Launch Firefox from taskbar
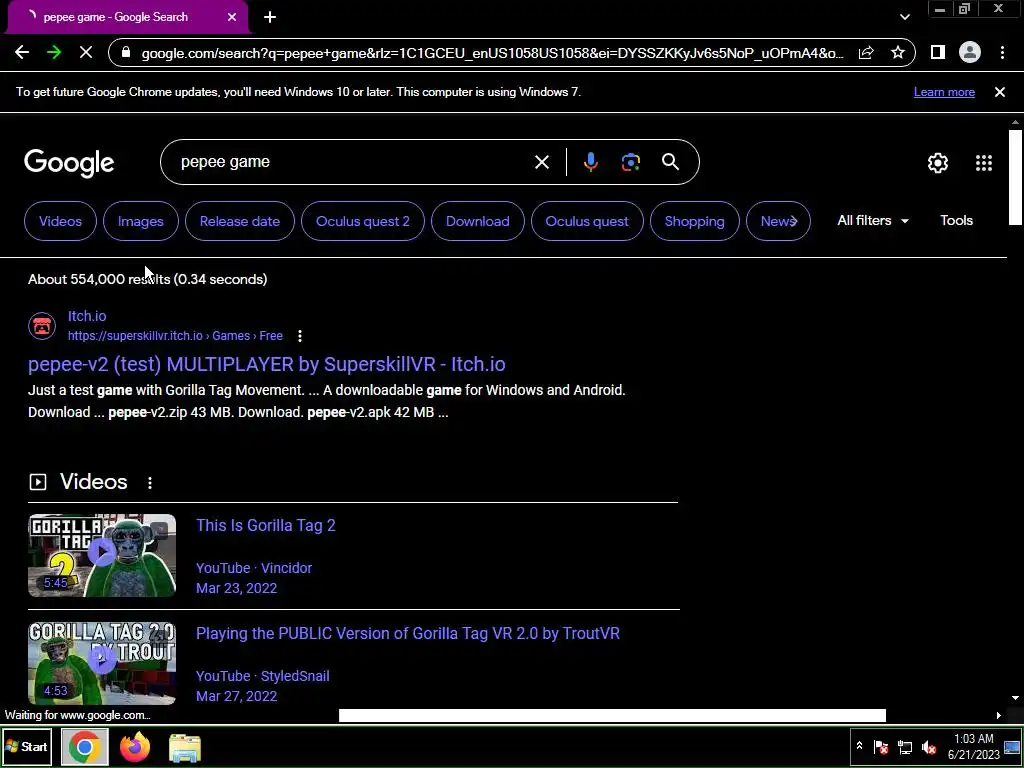 pyautogui.click(x=135, y=747)
